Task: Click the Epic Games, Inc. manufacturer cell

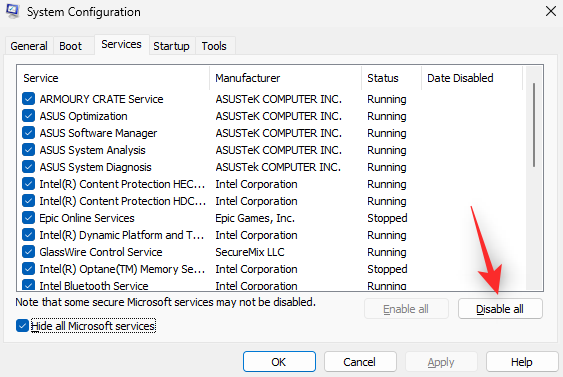Action: pos(255,218)
